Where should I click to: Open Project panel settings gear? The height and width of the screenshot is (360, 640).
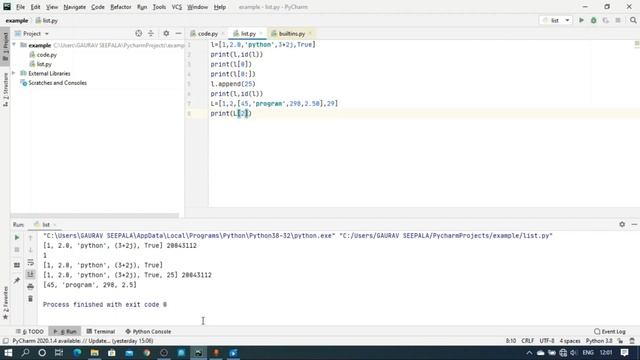coord(166,33)
